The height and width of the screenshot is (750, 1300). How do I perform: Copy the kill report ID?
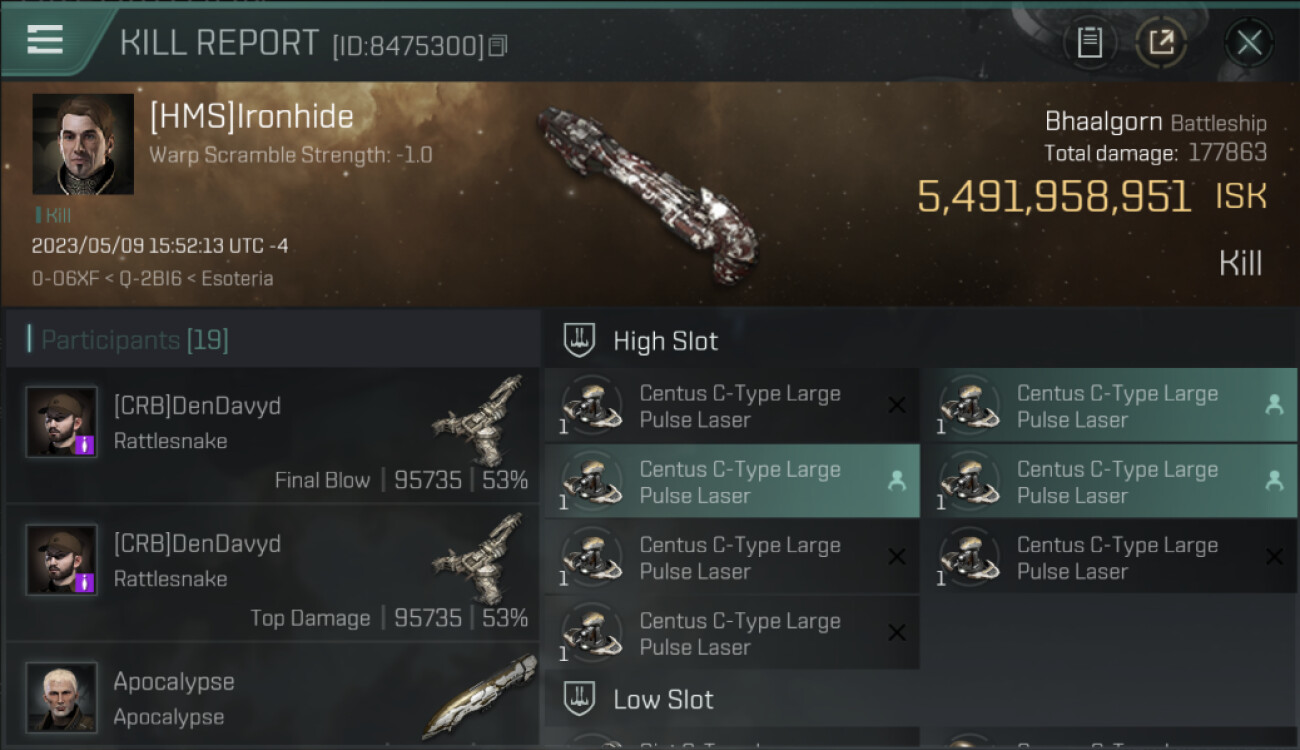pos(498,45)
